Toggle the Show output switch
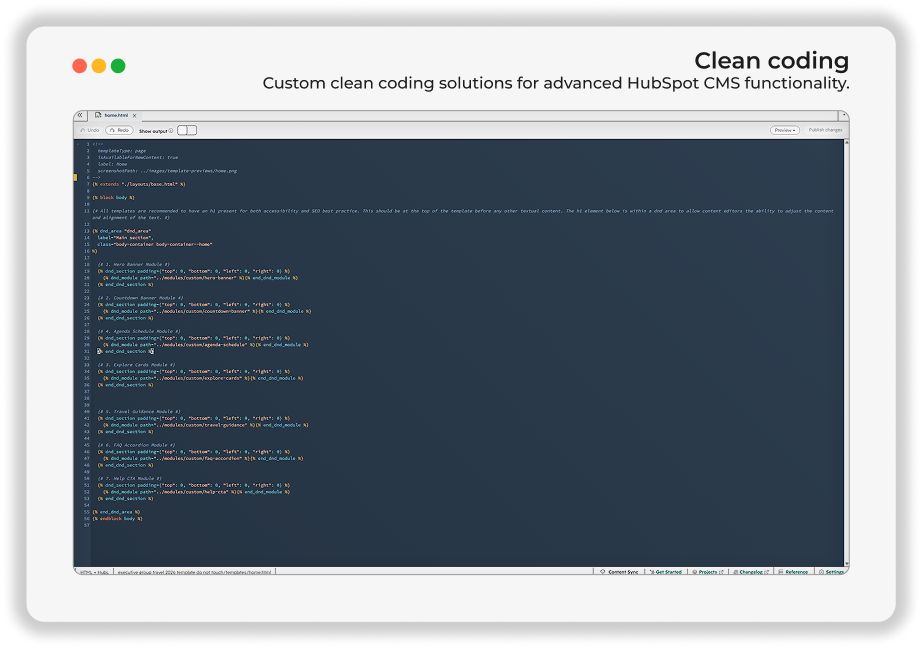Viewport: 923px width, 649px height. (x=187, y=130)
